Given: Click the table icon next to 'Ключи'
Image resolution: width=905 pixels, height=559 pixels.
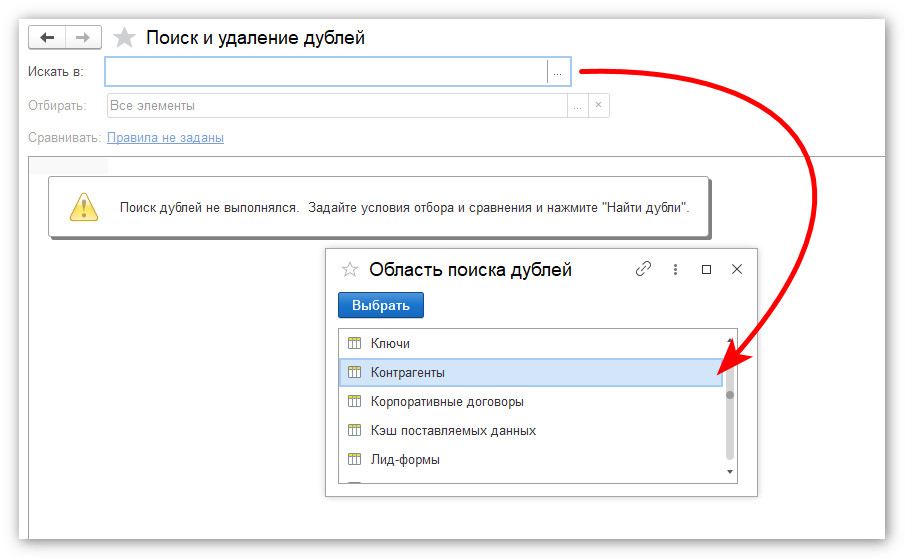Looking at the screenshot, I should tap(354, 343).
